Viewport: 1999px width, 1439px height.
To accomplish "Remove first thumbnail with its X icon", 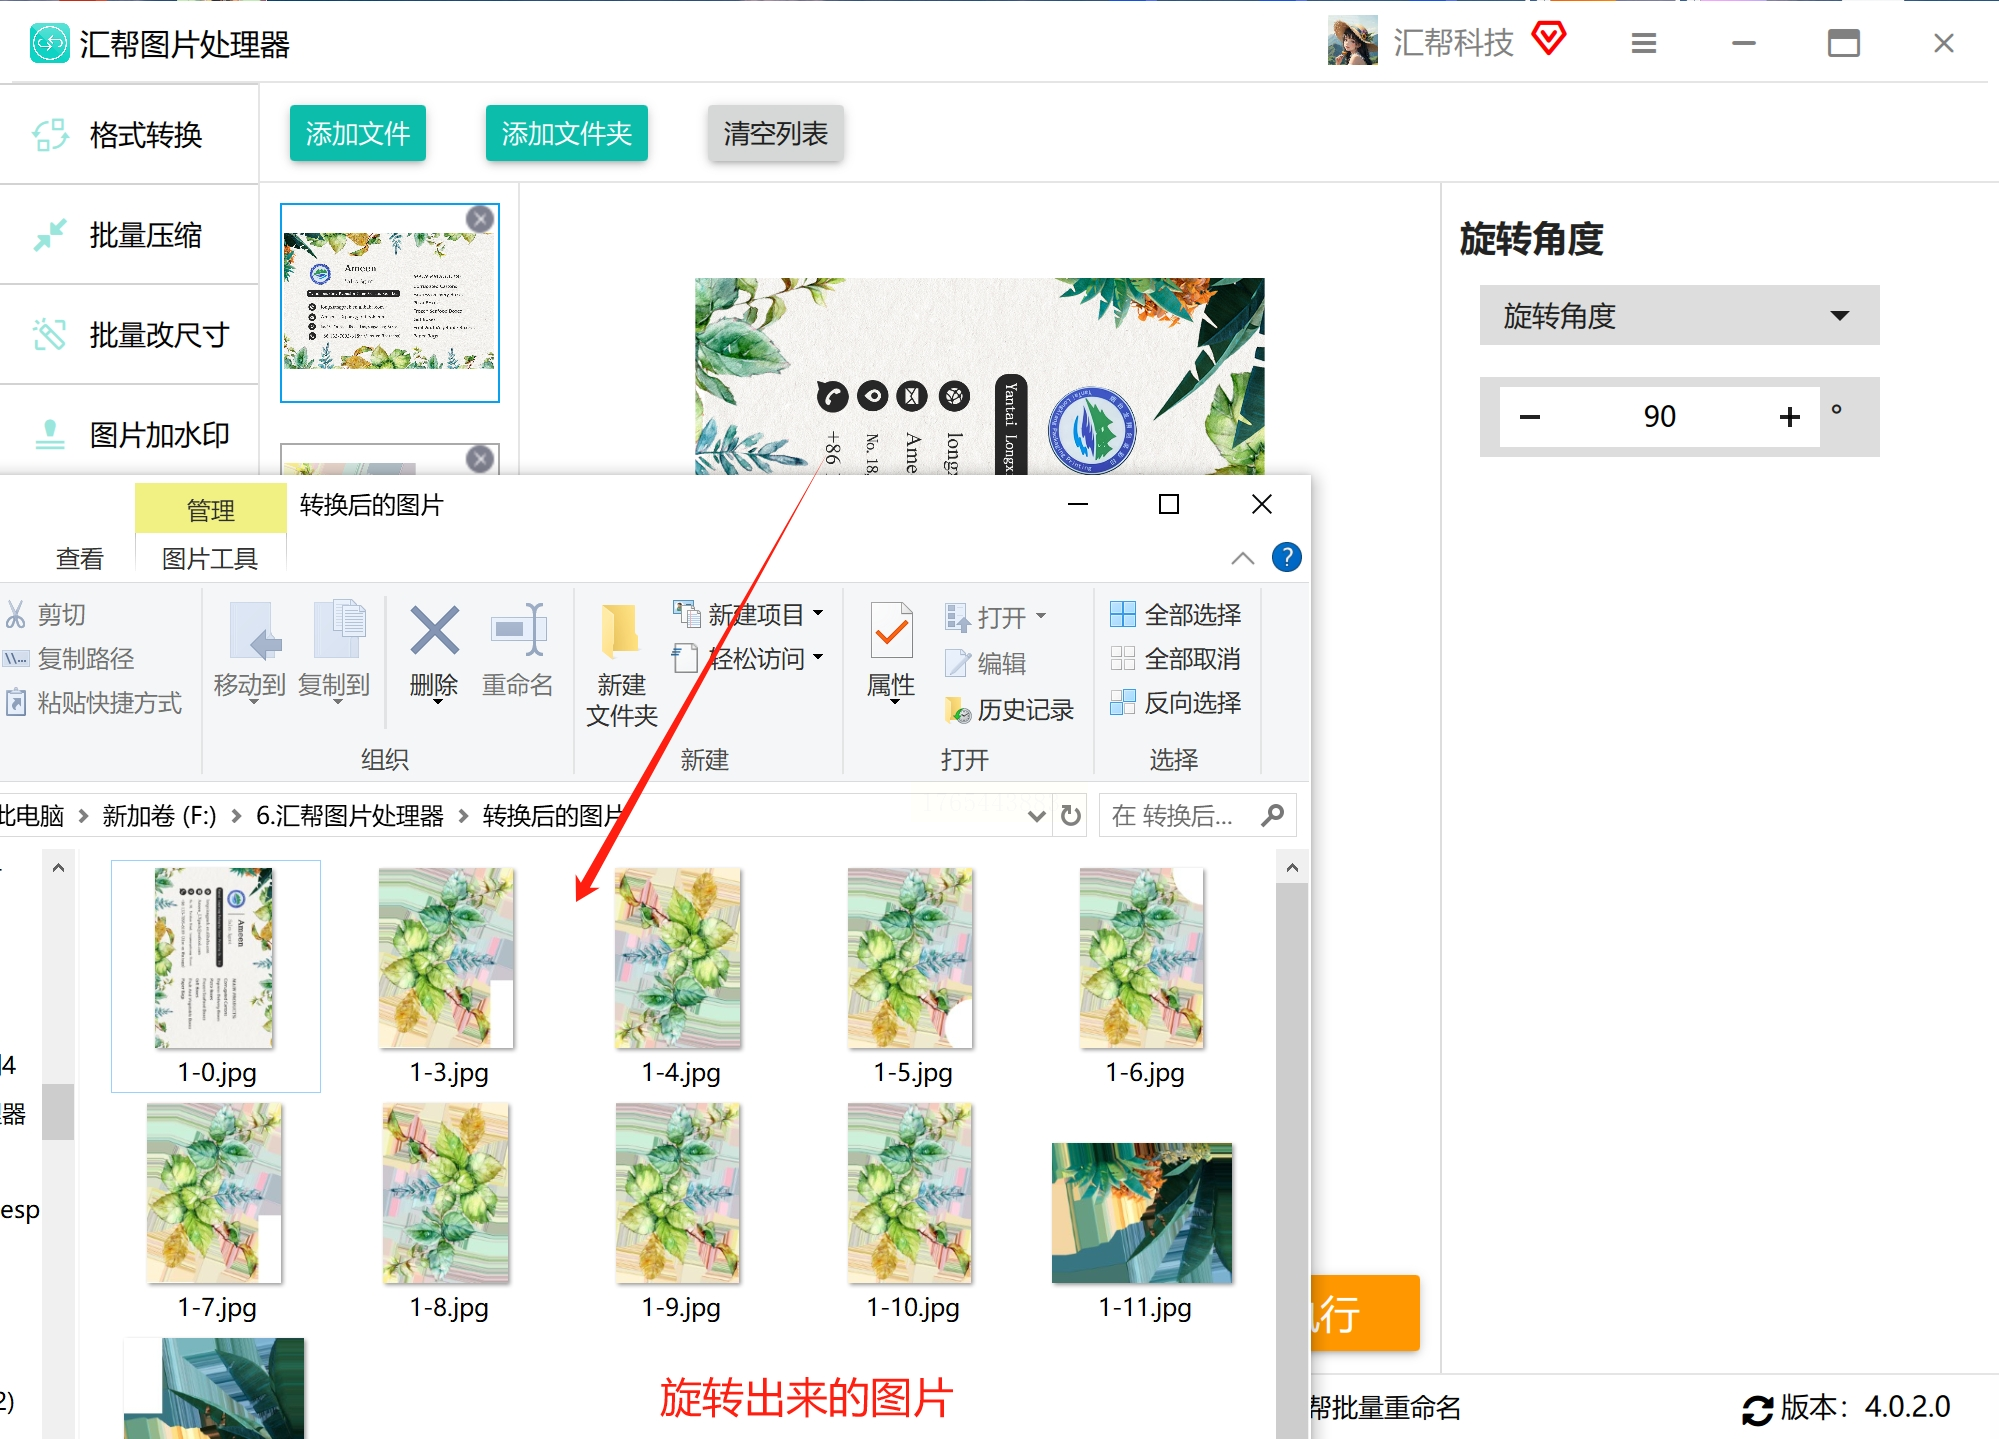I will tap(480, 219).
